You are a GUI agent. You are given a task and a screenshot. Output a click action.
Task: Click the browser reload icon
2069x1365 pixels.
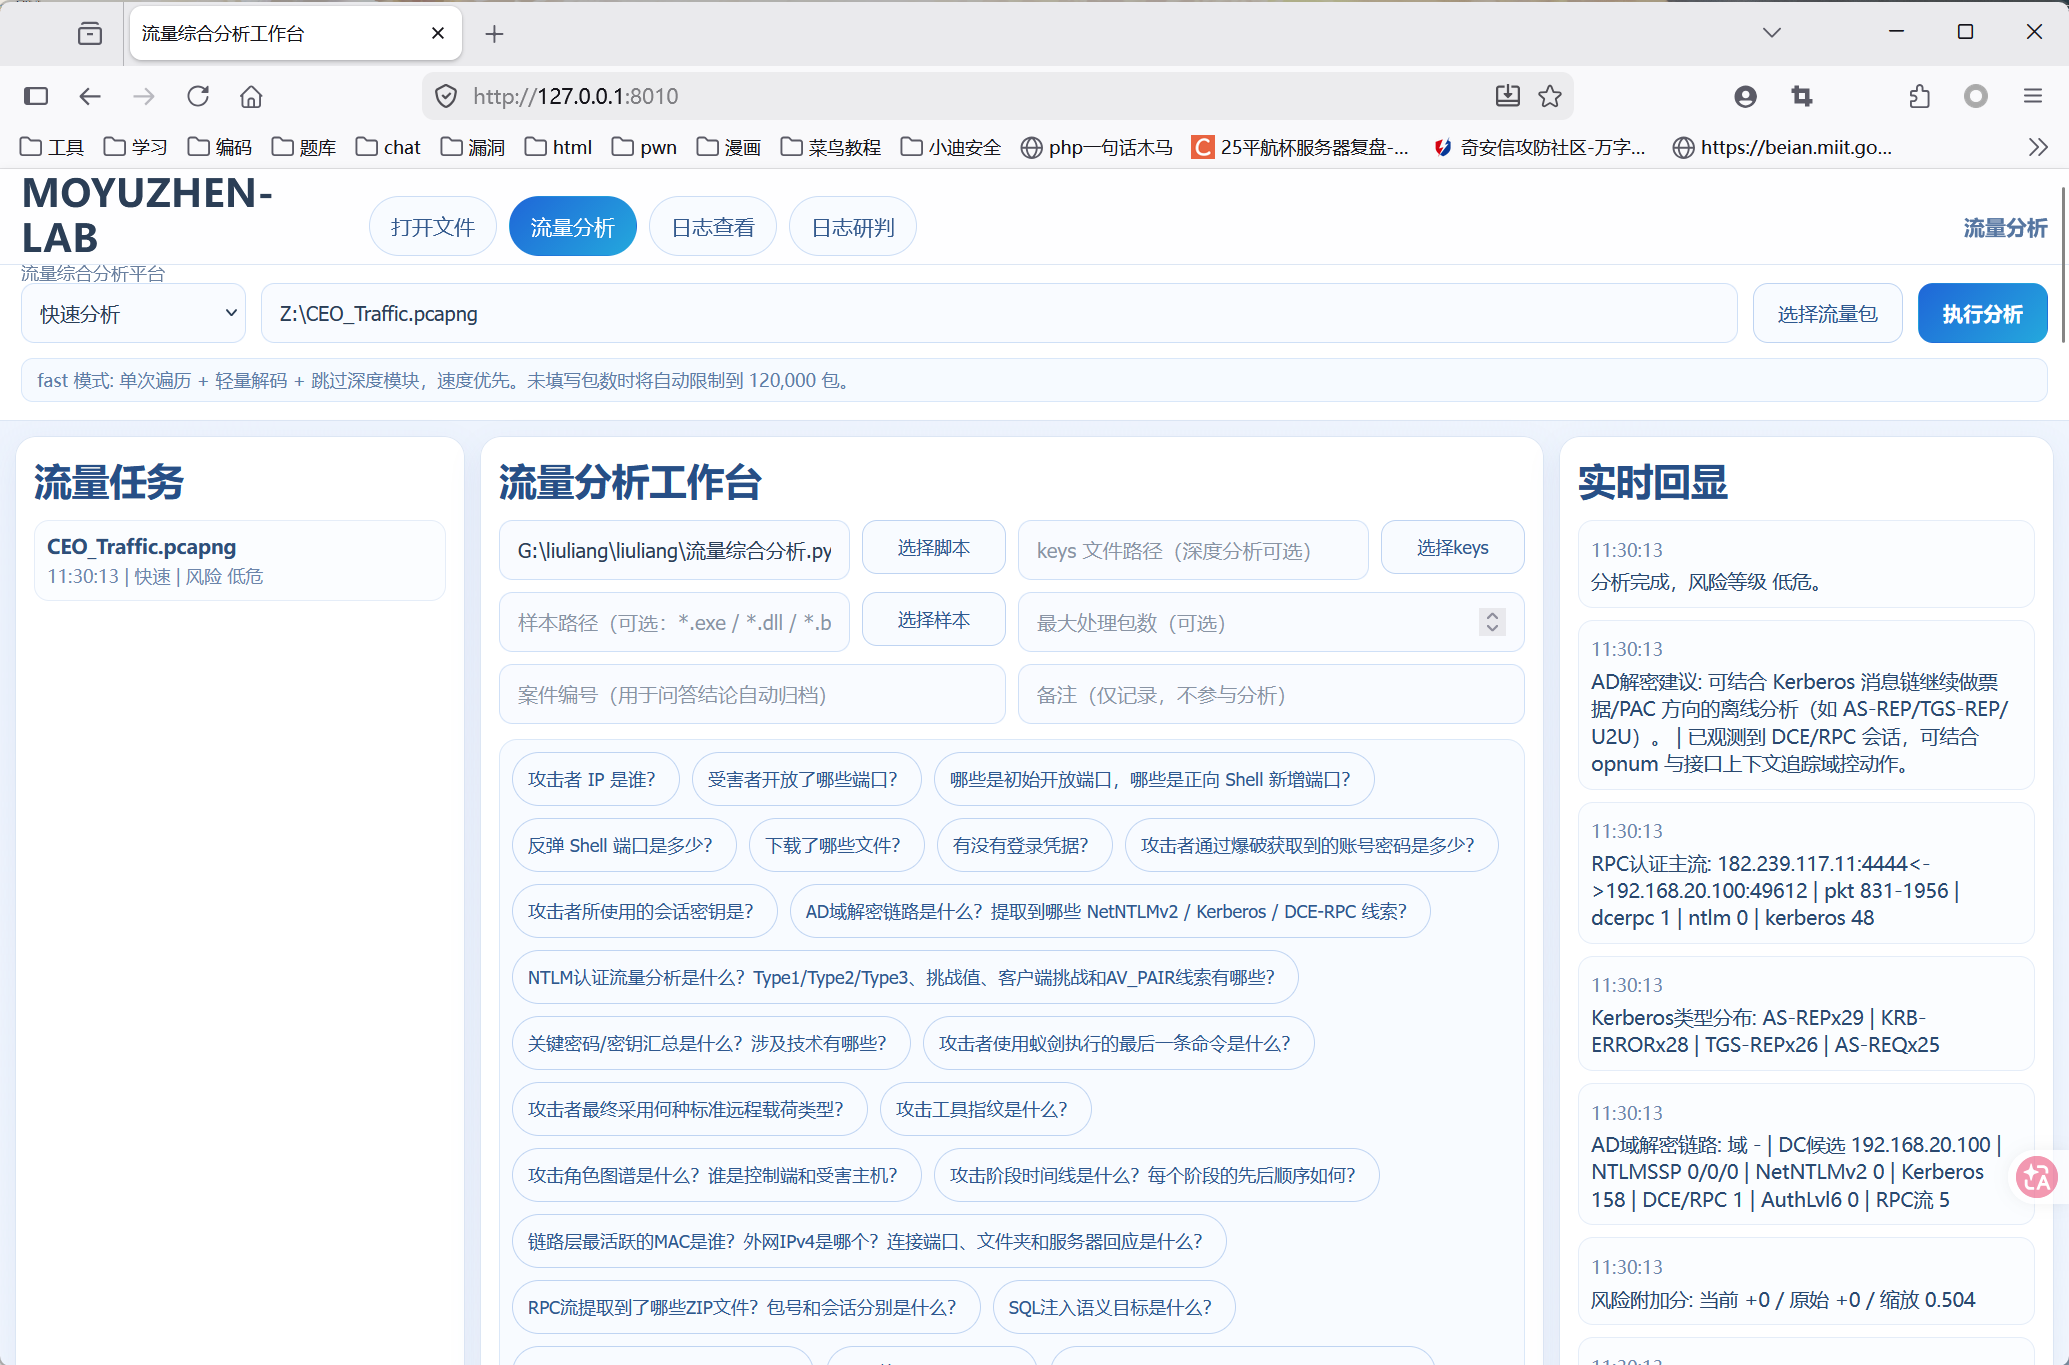point(198,96)
